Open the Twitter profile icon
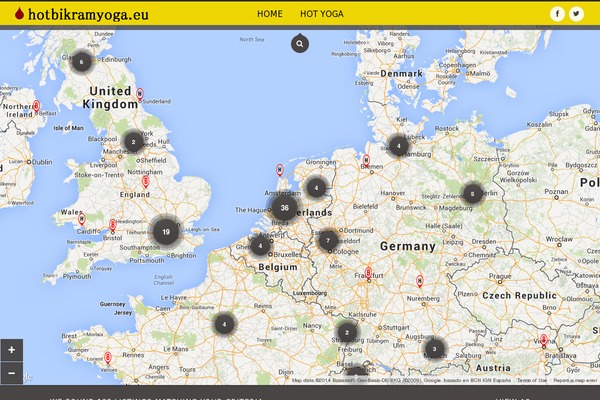 576,14
